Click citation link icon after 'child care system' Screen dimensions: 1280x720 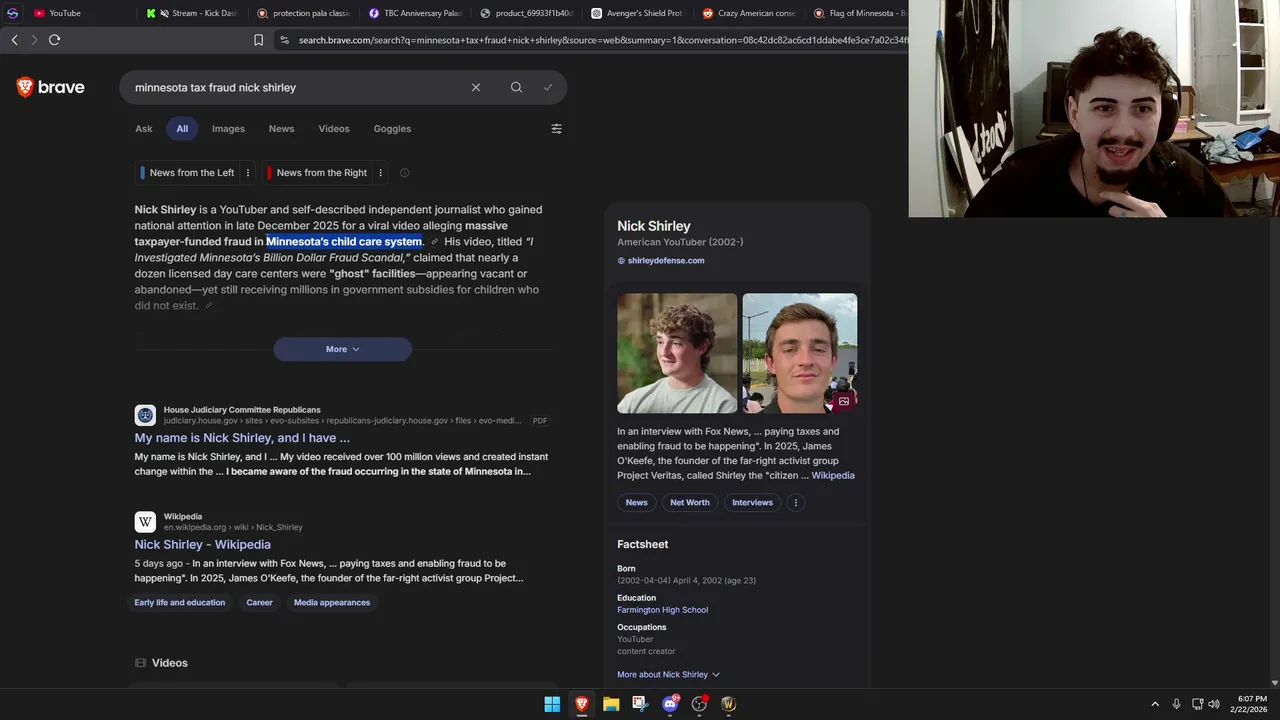(x=434, y=242)
